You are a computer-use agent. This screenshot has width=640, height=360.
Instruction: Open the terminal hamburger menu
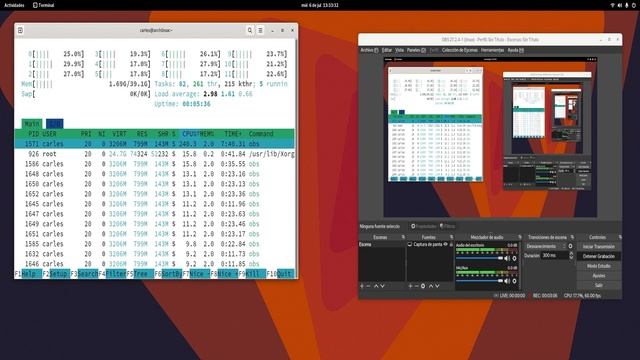260,30
